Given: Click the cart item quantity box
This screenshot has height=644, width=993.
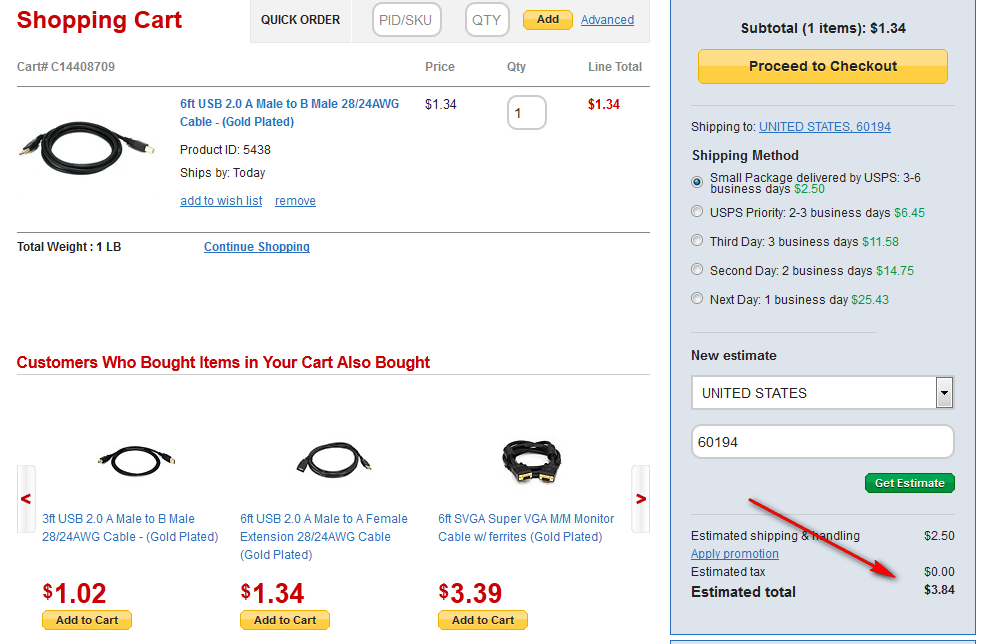Looking at the screenshot, I should coord(526,113).
